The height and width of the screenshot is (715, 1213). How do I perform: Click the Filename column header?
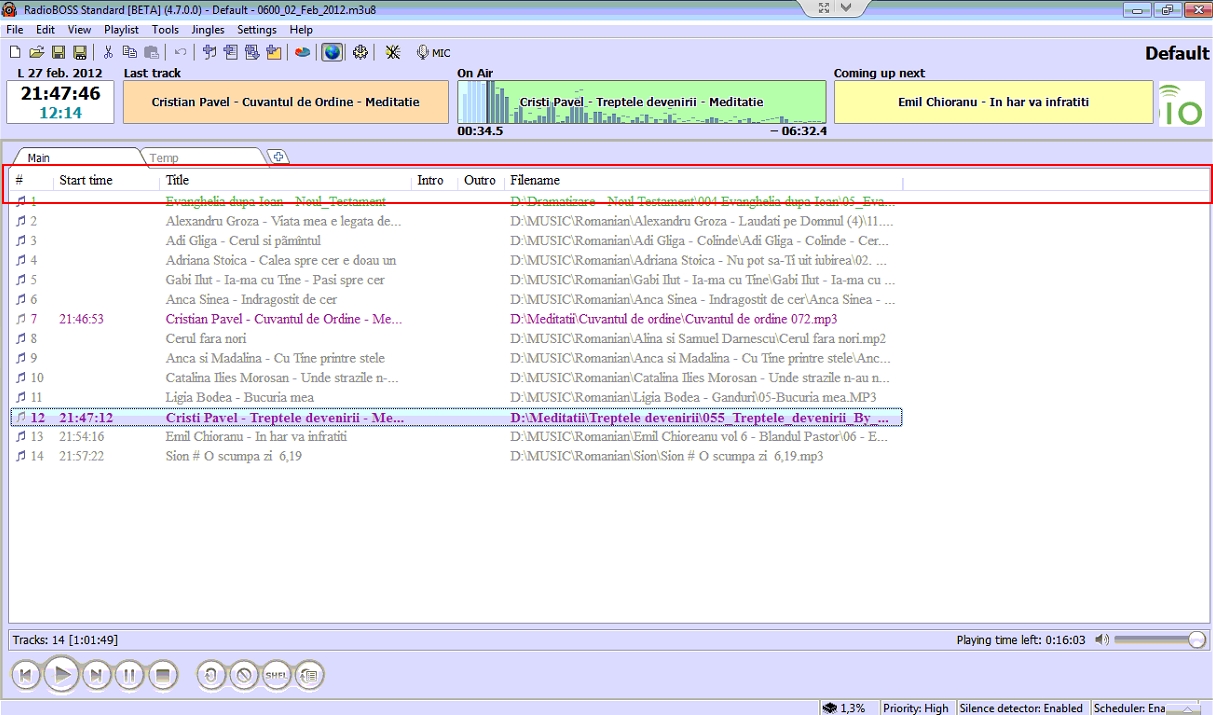pos(704,181)
